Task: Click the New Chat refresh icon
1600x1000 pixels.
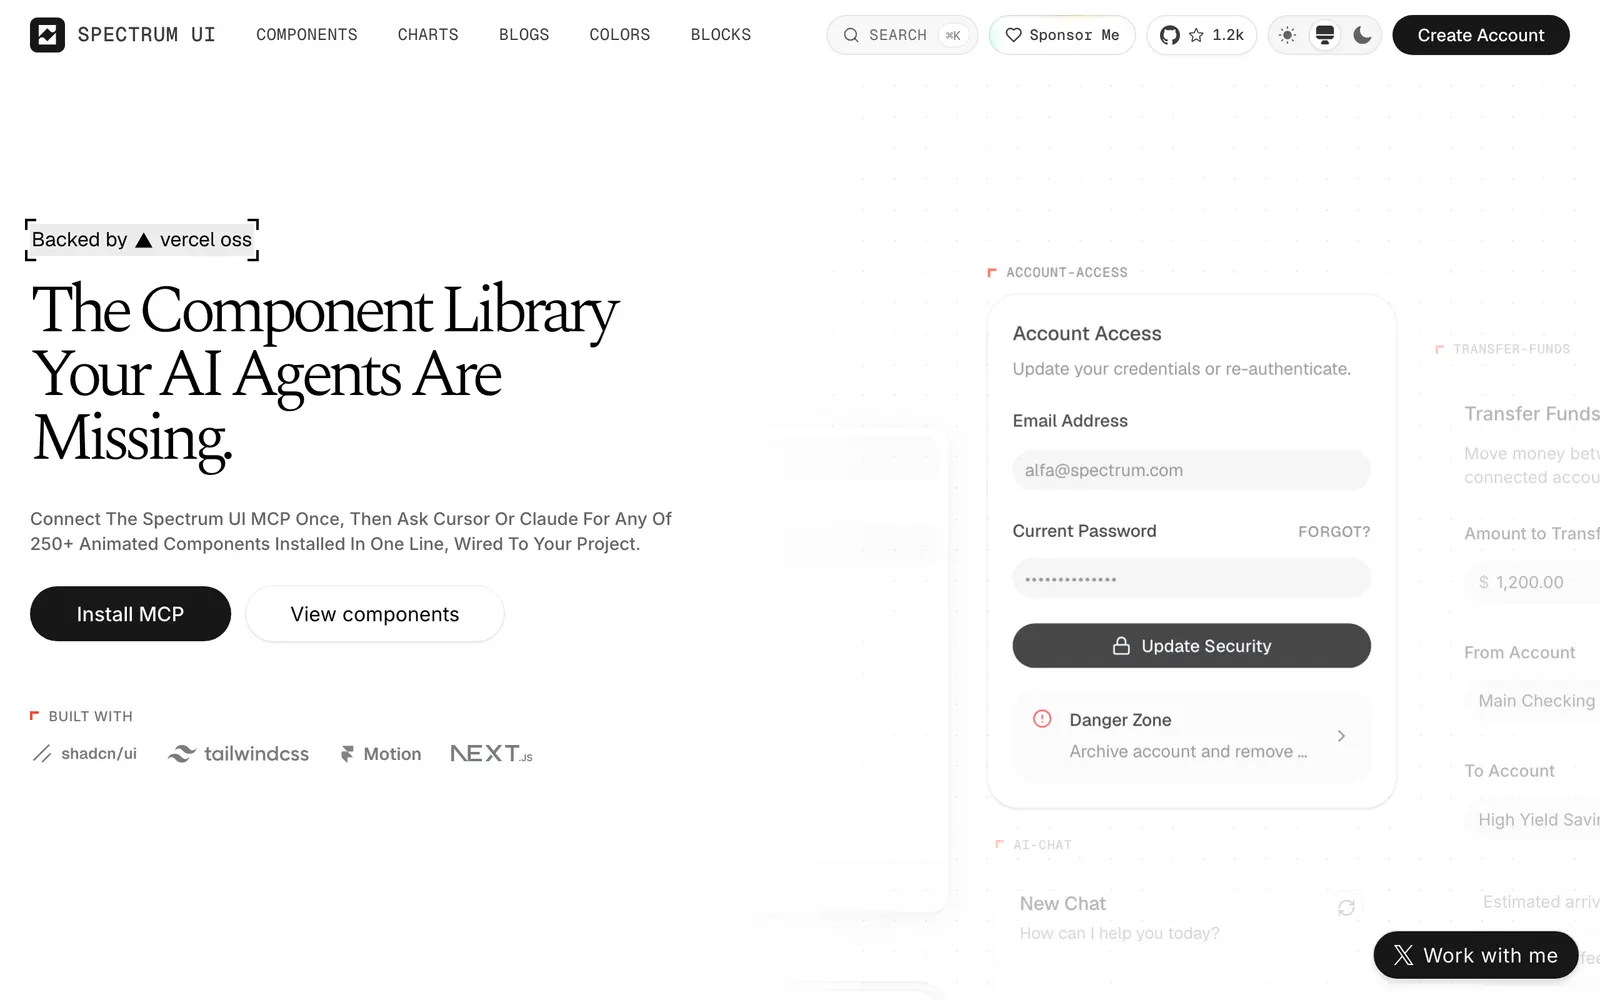Action: [x=1346, y=908]
